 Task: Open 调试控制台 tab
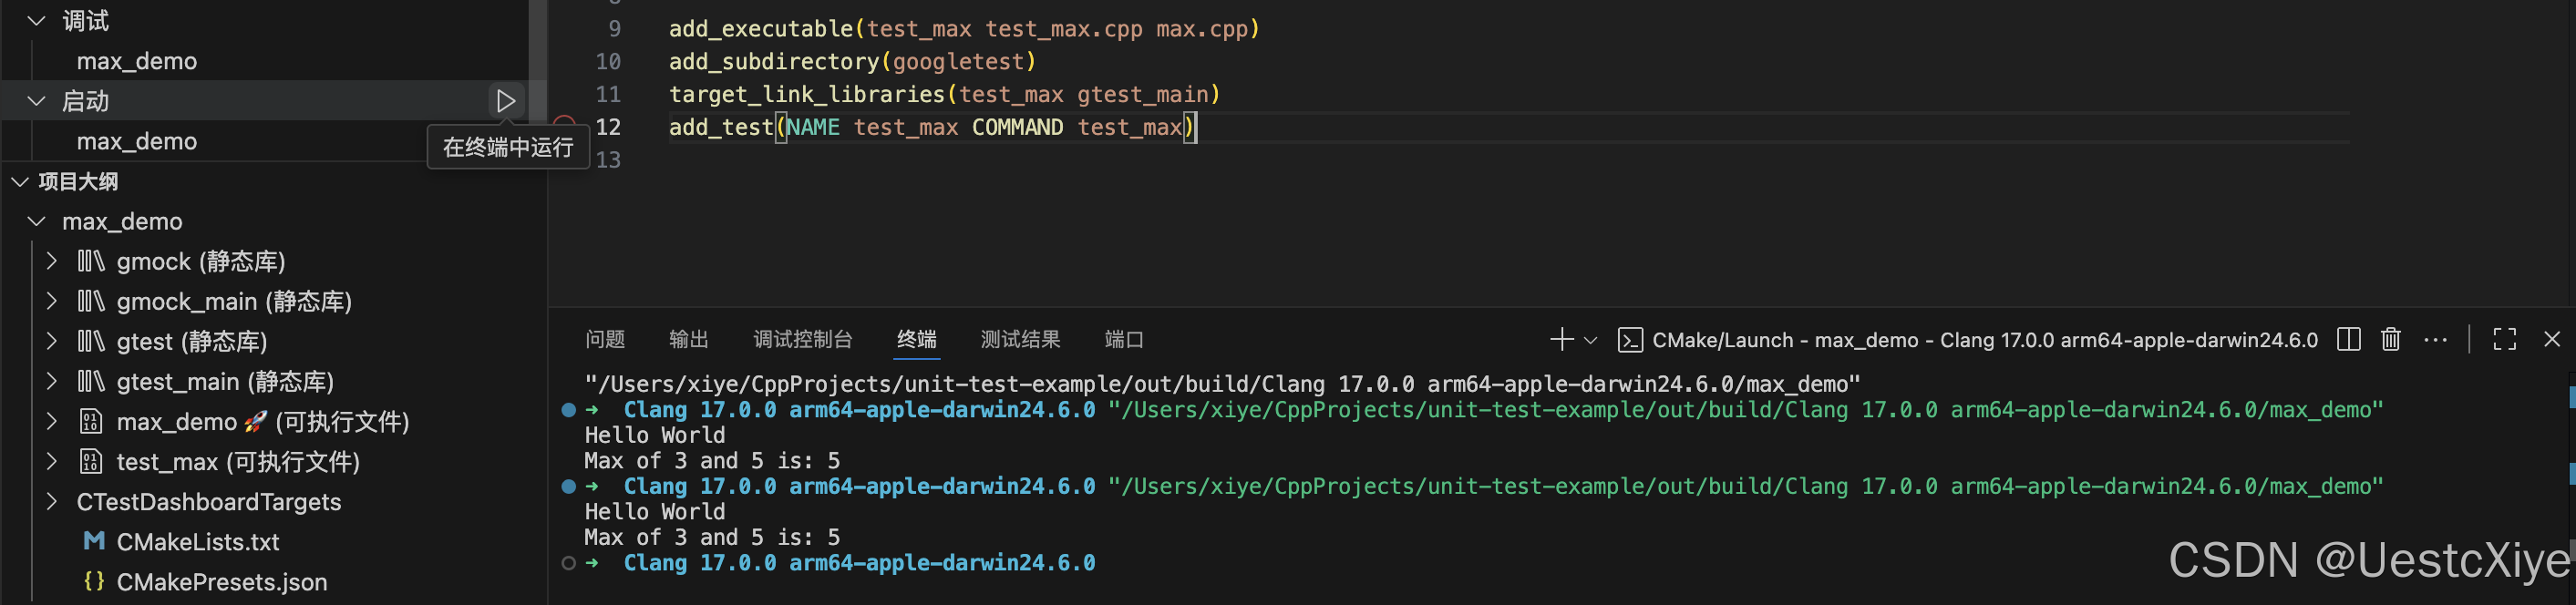803,340
